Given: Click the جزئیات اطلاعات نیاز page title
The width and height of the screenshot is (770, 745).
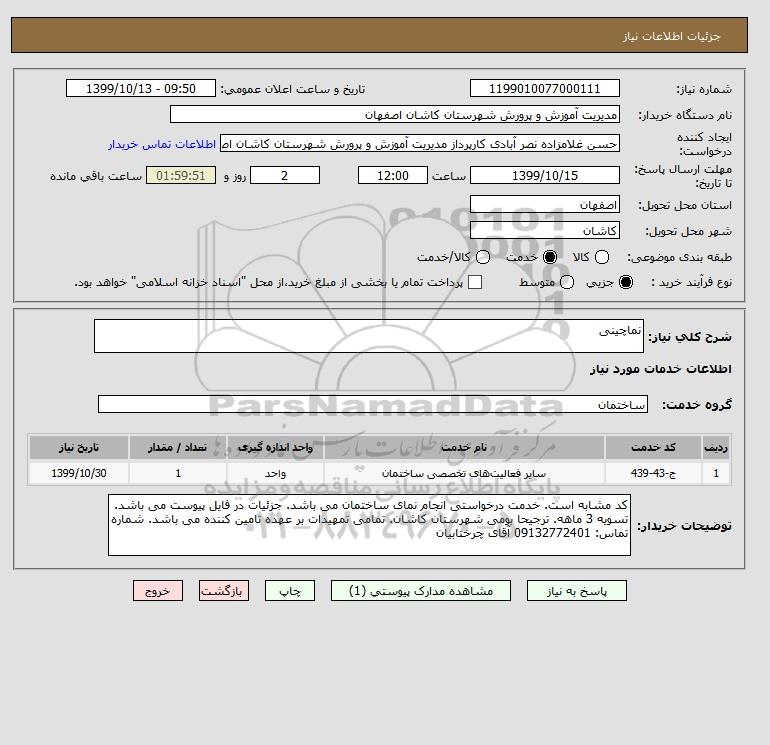Looking at the screenshot, I should pos(671,36).
